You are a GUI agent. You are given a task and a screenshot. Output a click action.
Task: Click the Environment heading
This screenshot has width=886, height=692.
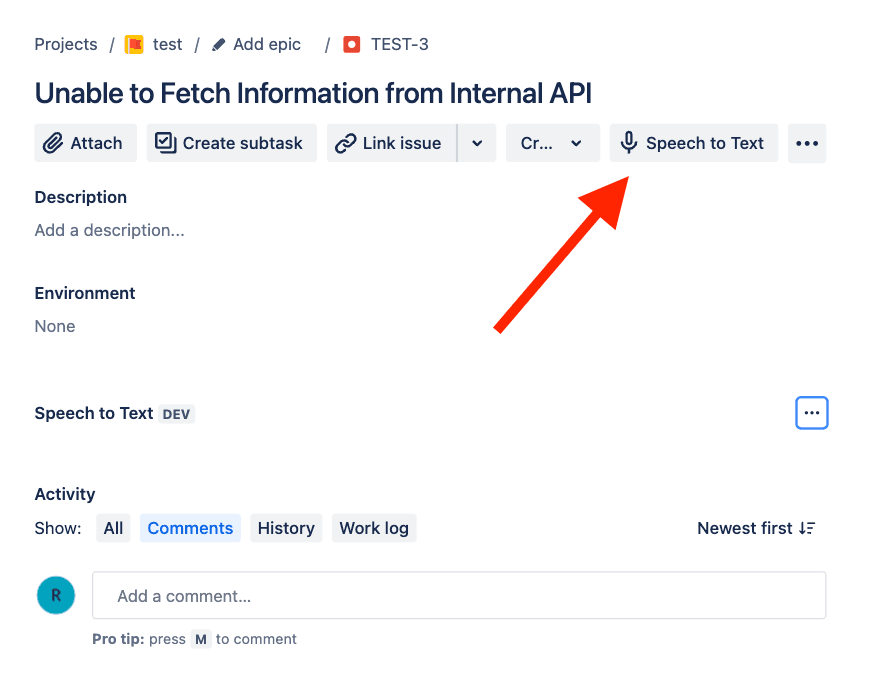pos(85,293)
